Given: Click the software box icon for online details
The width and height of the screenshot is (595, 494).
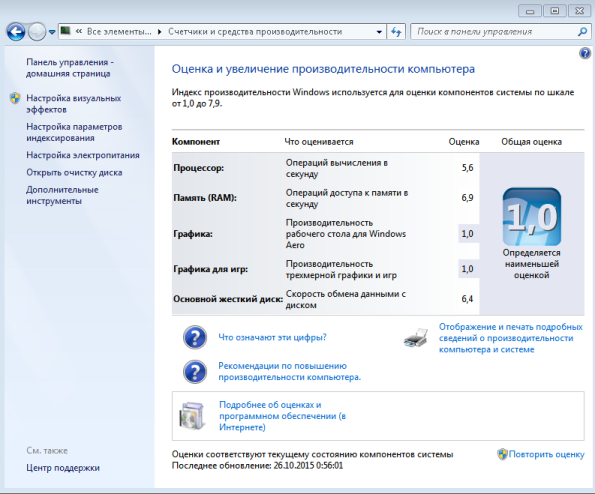Looking at the screenshot, I should tap(192, 416).
